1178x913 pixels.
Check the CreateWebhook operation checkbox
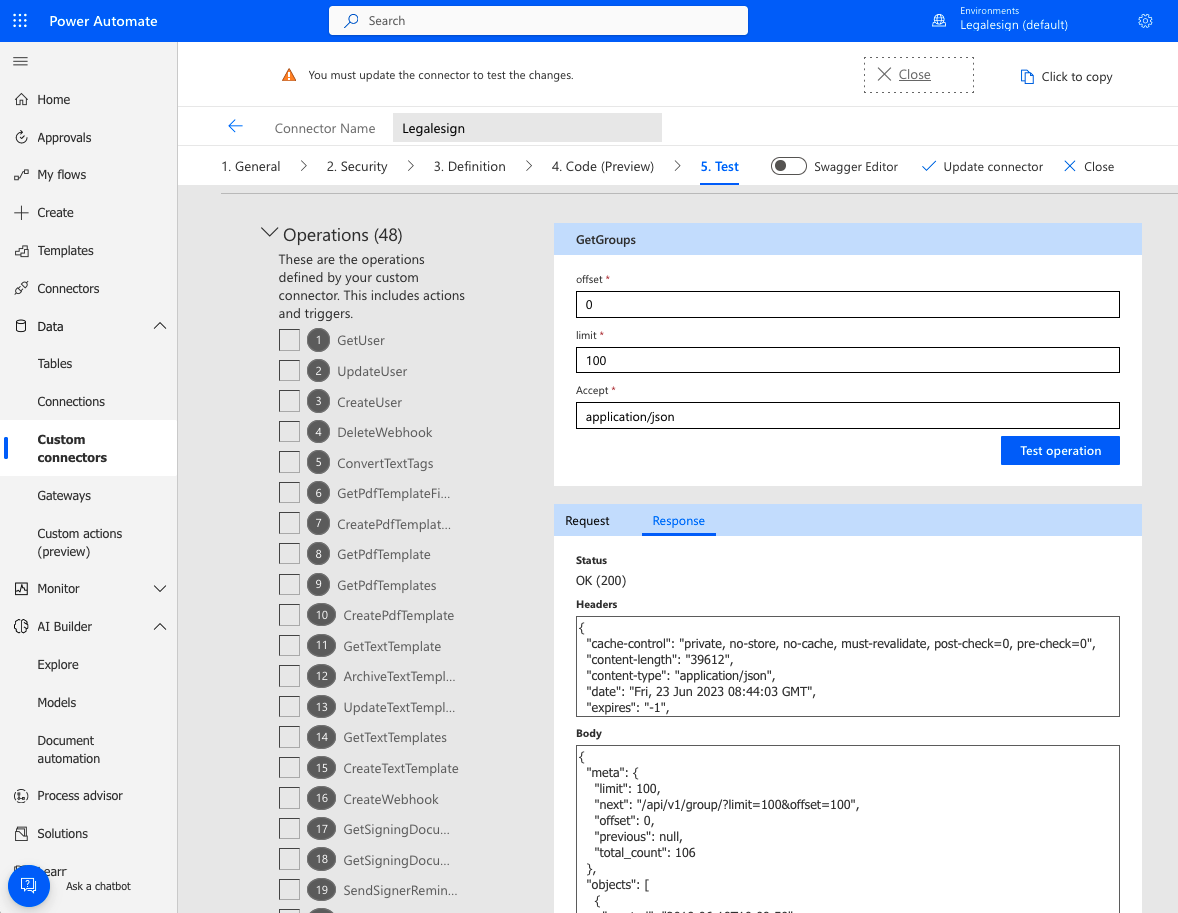click(289, 799)
